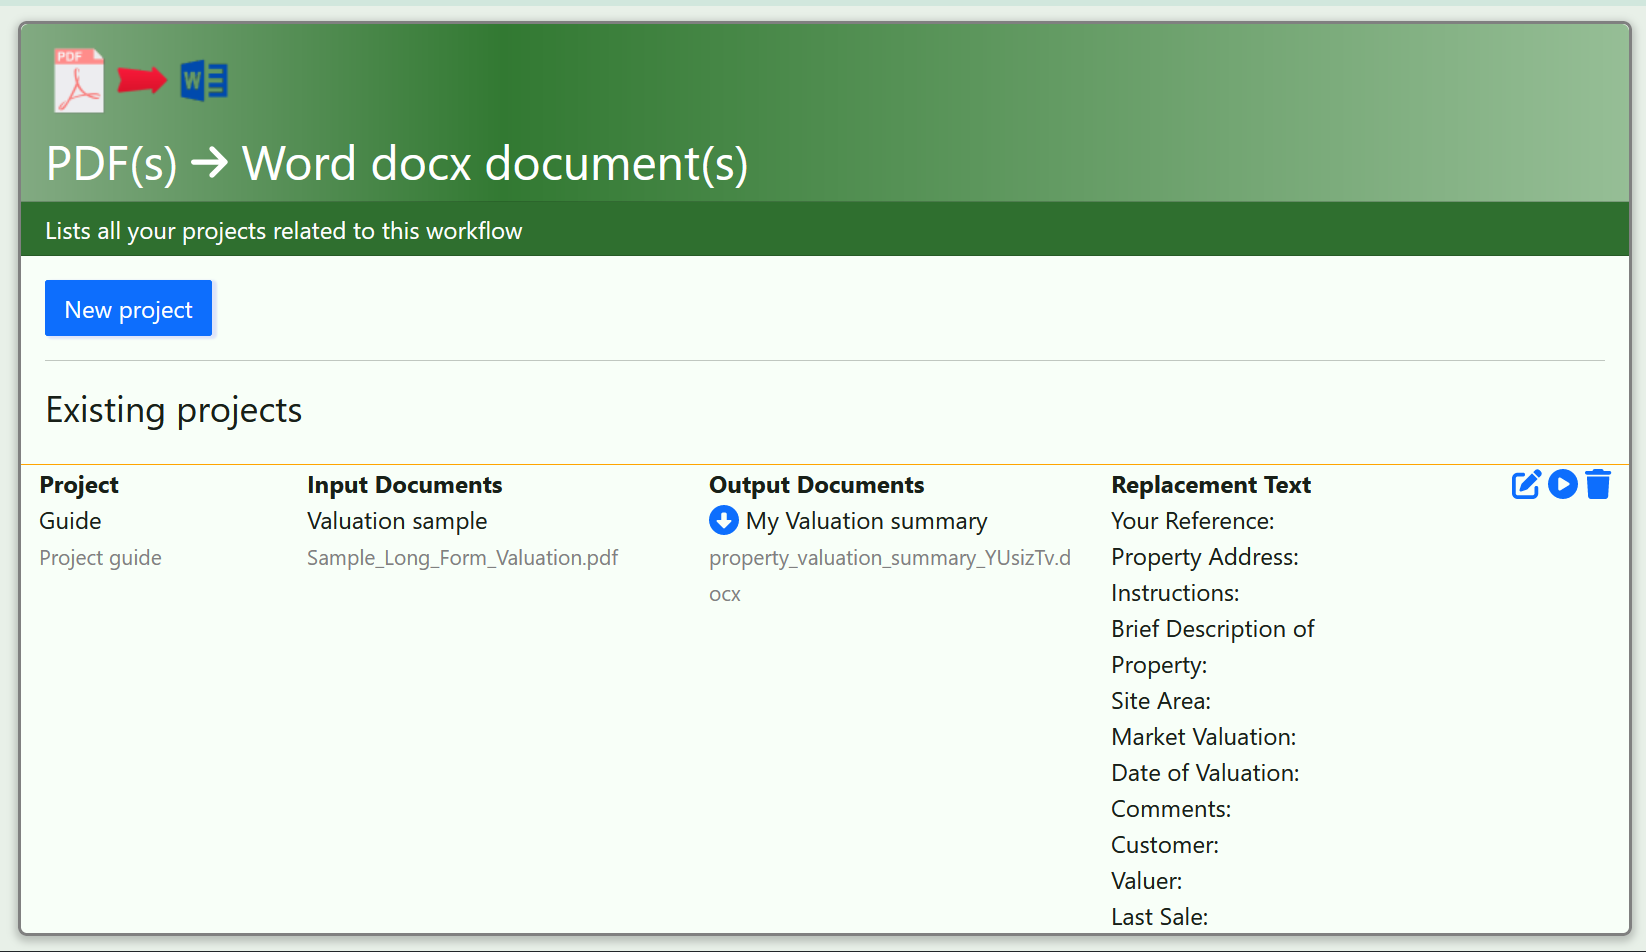
Task: Select the Guide project name
Action: tap(70, 521)
